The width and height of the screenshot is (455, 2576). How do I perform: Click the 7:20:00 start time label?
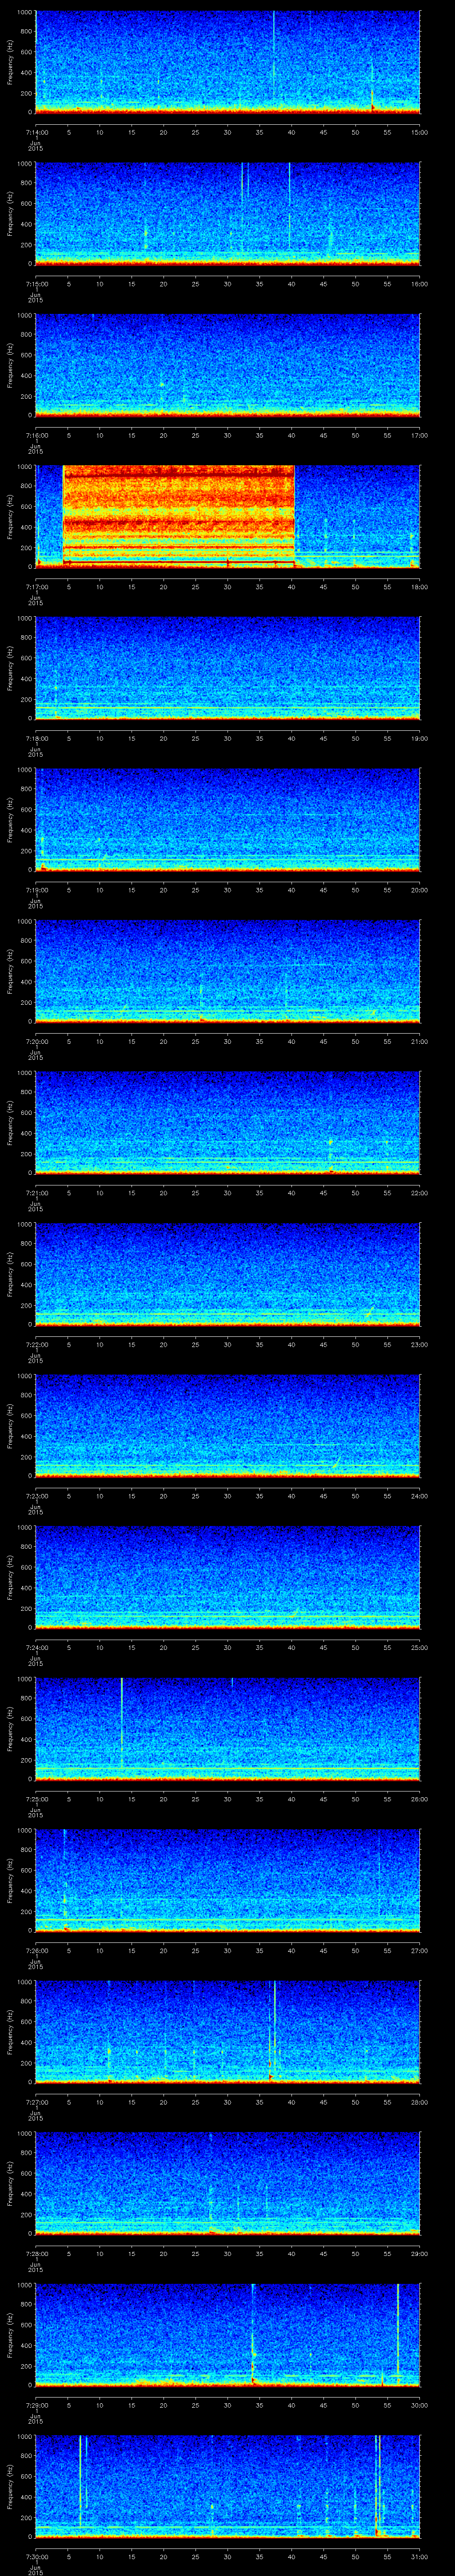tap(36, 1042)
